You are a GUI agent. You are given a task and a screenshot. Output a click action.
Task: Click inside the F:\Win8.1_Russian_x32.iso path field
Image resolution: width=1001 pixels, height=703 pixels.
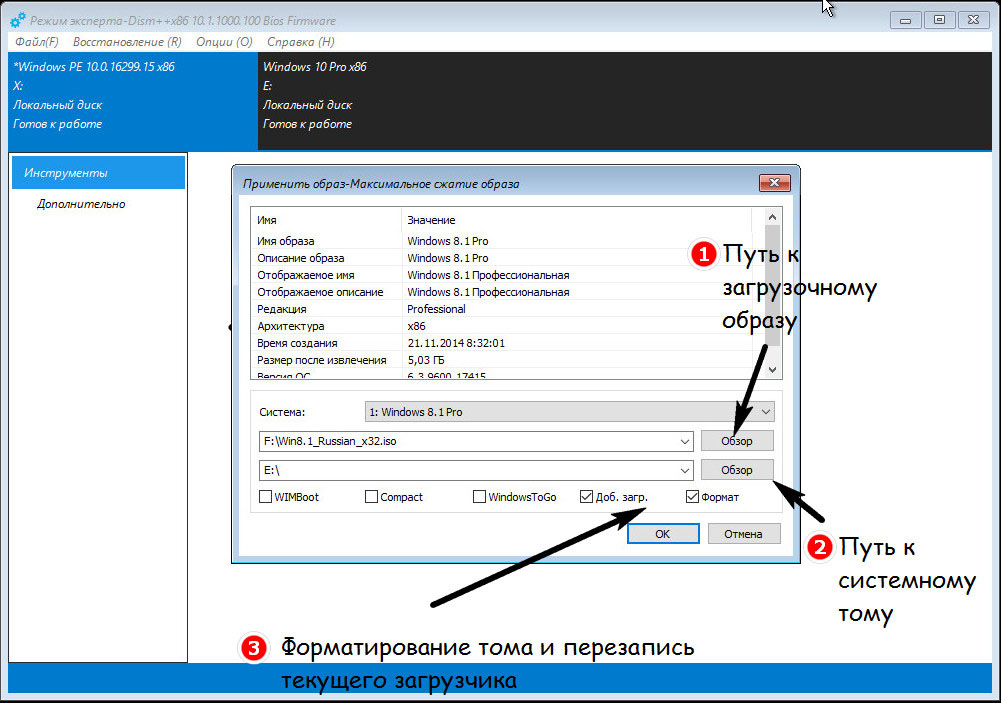(x=469, y=441)
